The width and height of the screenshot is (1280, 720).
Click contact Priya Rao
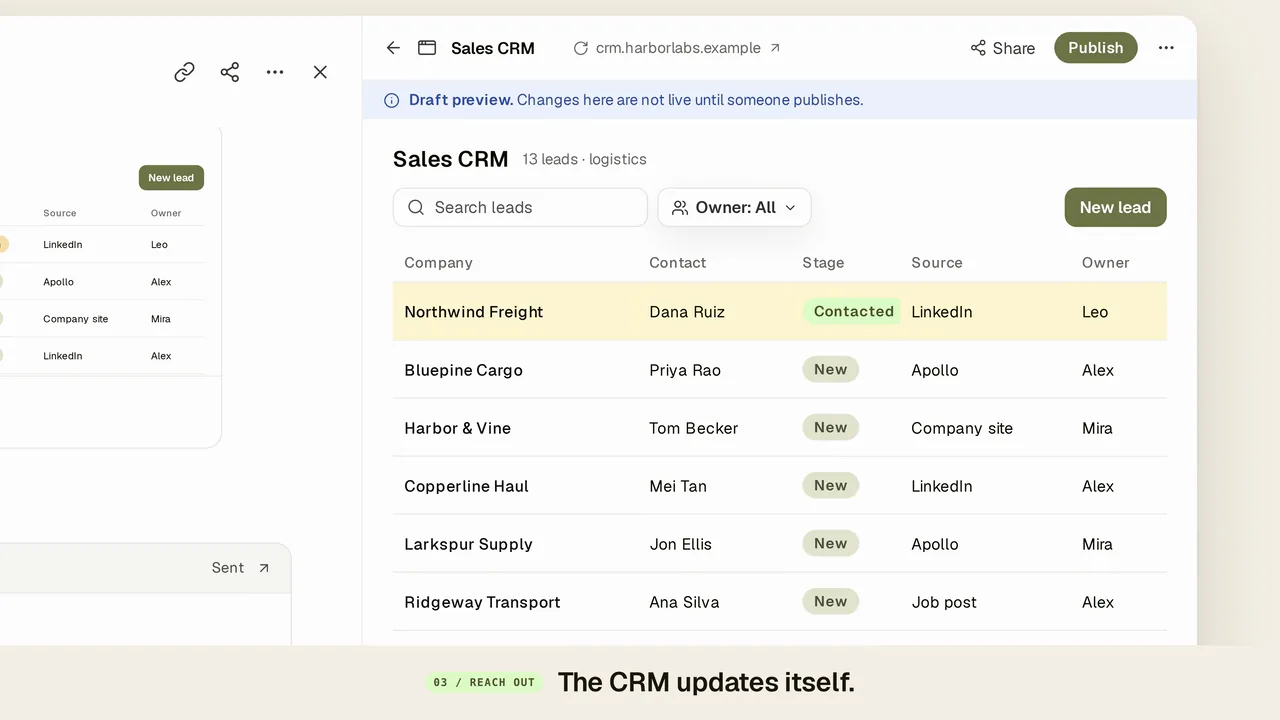click(685, 370)
